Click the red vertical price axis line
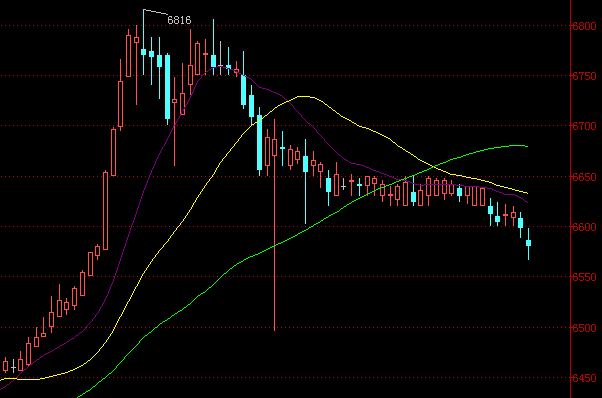The width and height of the screenshot is (602, 398). point(571,199)
